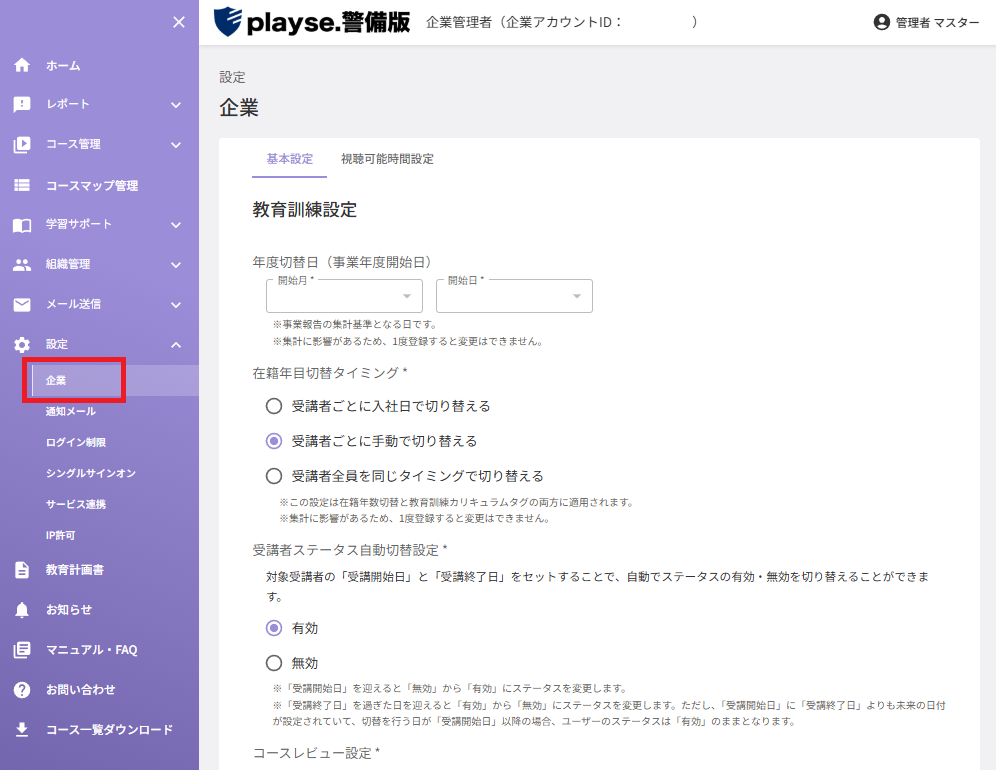This screenshot has width=996, height=770.
Task: Select 有効 radio button
Action: coord(274,628)
